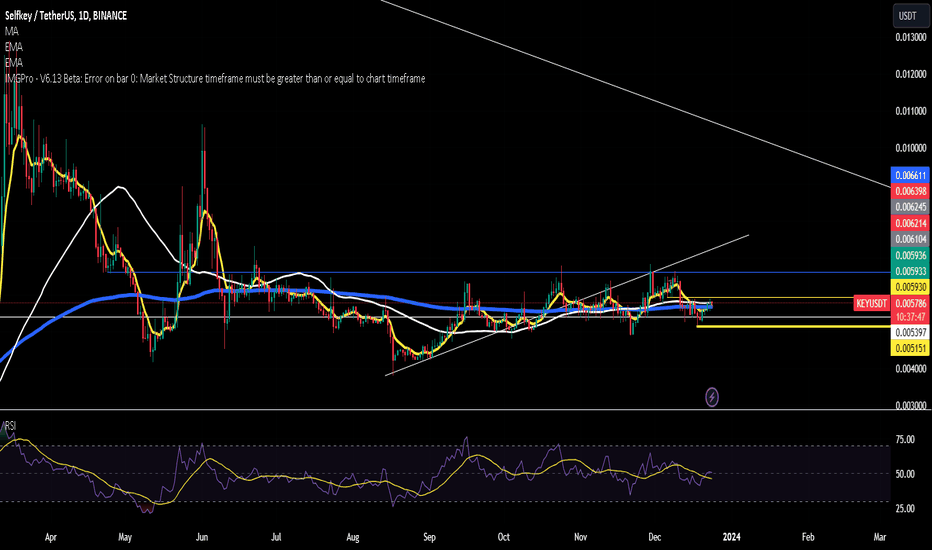Select the thin blue horizontal resistance line
The width and height of the screenshot is (932, 550).
499,272
